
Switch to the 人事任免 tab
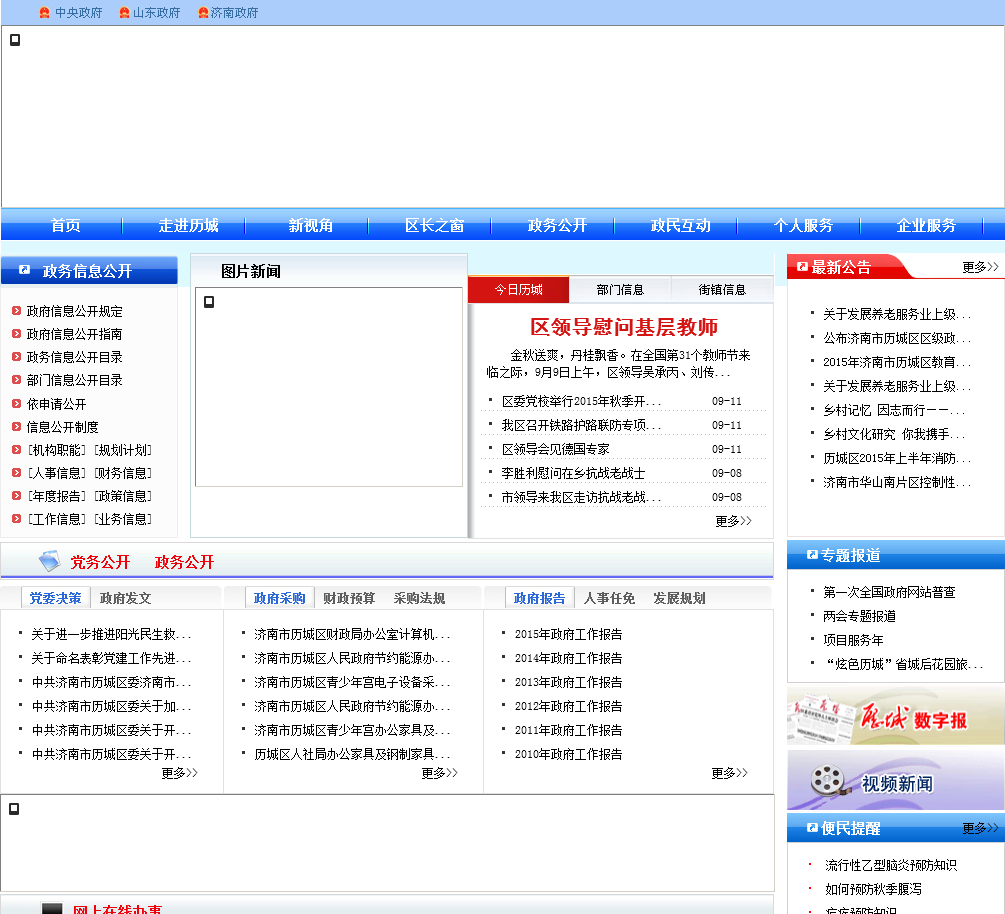(610, 598)
